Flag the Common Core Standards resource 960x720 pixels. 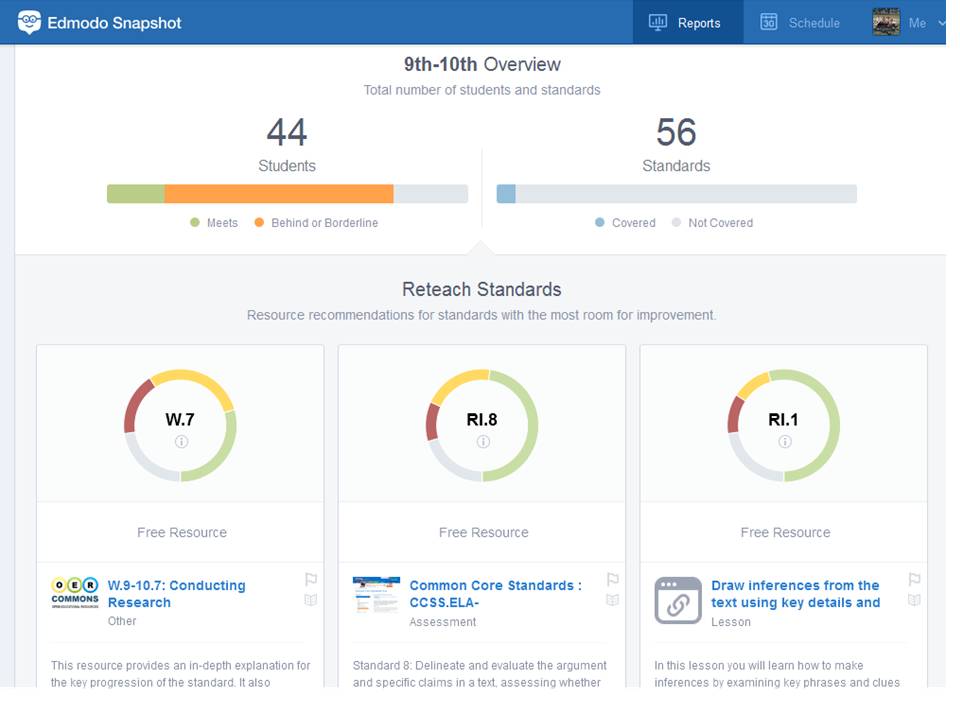point(613,579)
